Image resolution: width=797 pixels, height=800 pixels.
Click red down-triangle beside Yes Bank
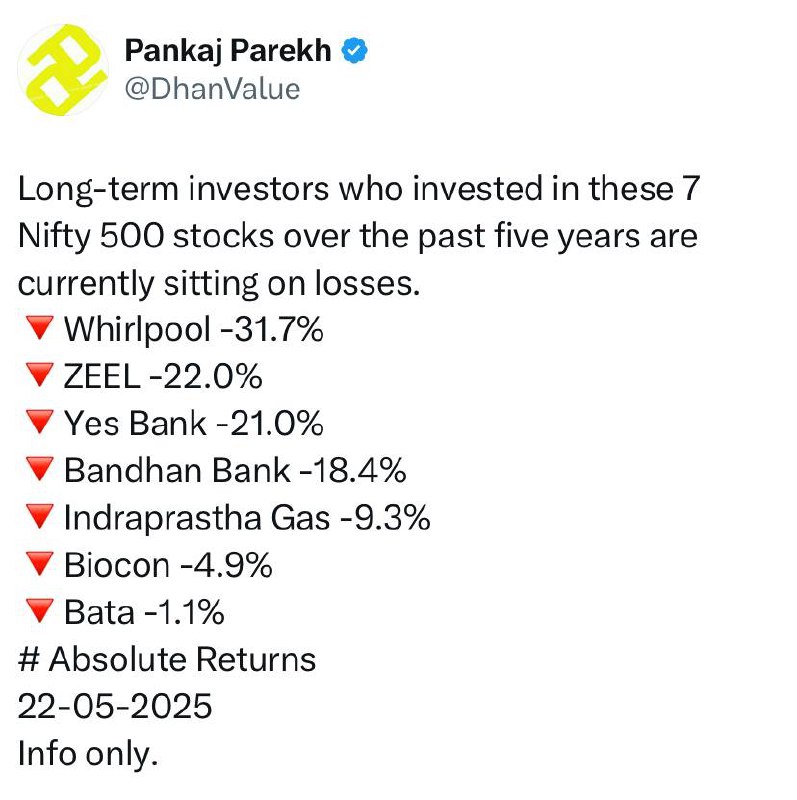pyautogui.click(x=40, y=422)
